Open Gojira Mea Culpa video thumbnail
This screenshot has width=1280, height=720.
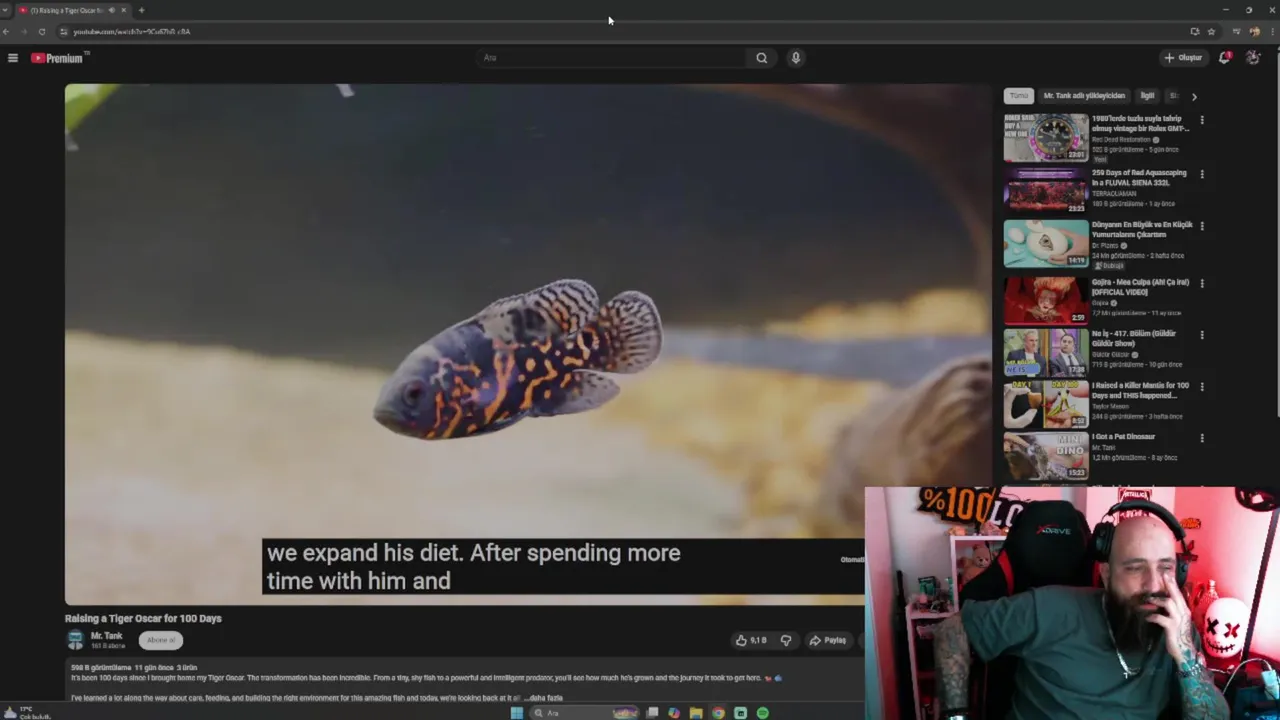pyautogui.click(x=1046, y=300)
